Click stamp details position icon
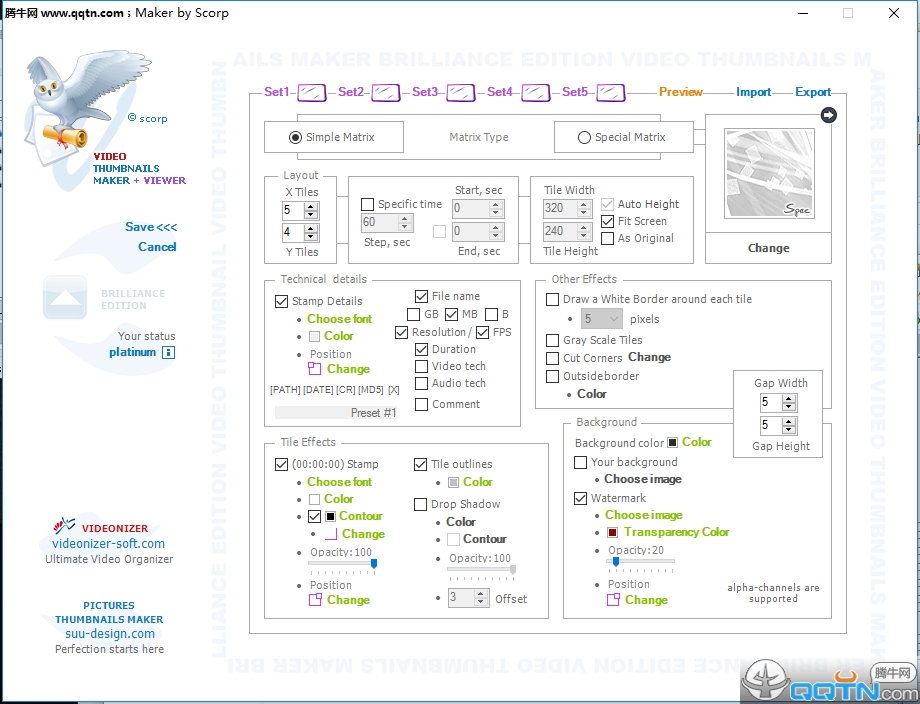The image size is (920, 704). [x=314, y=368]
